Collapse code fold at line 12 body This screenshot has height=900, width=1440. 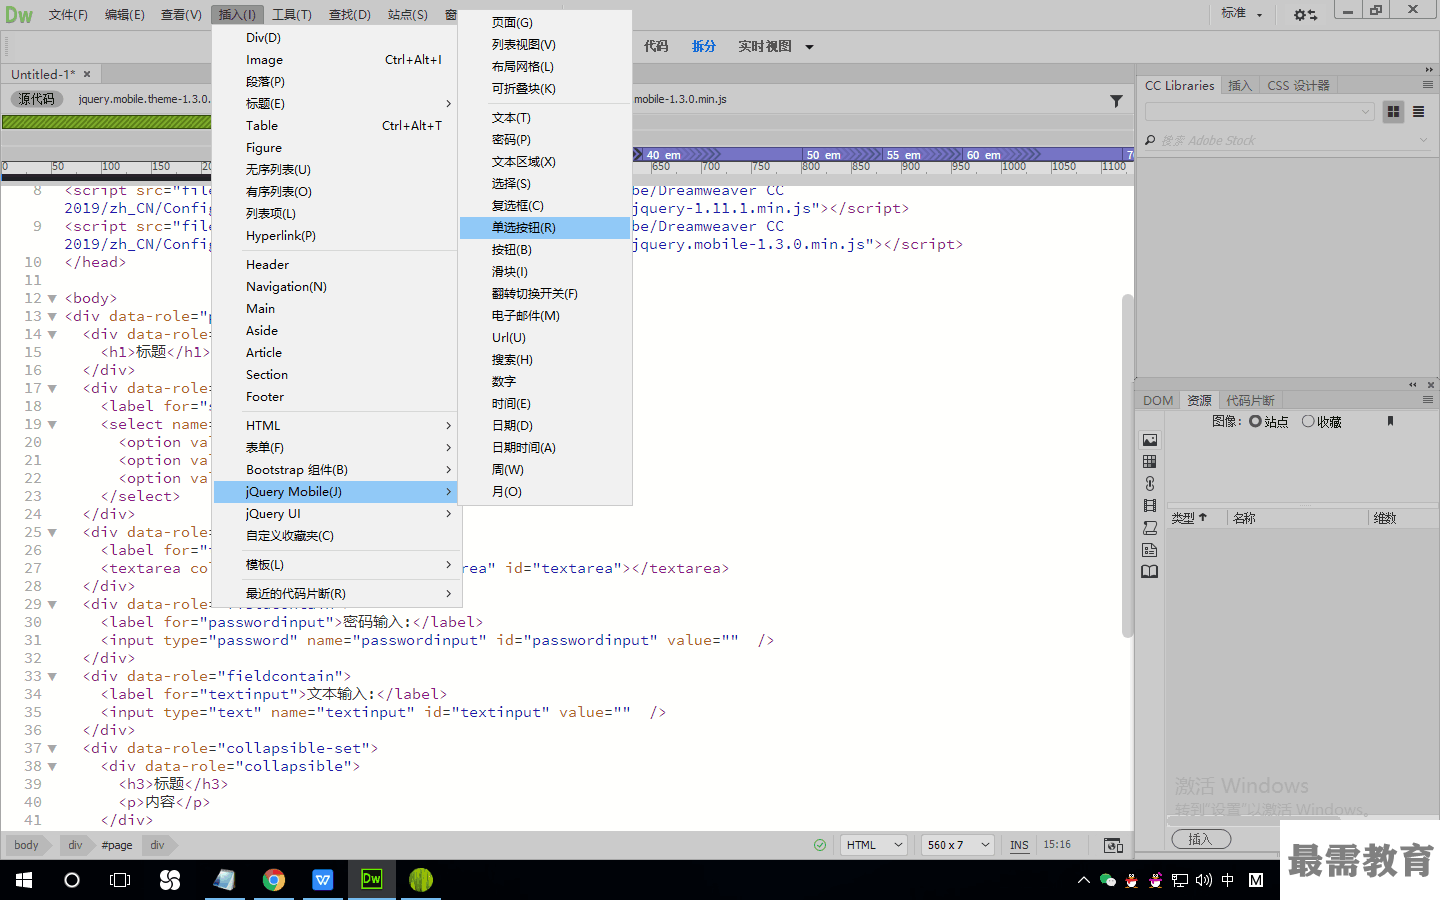[x=52, y=298]
